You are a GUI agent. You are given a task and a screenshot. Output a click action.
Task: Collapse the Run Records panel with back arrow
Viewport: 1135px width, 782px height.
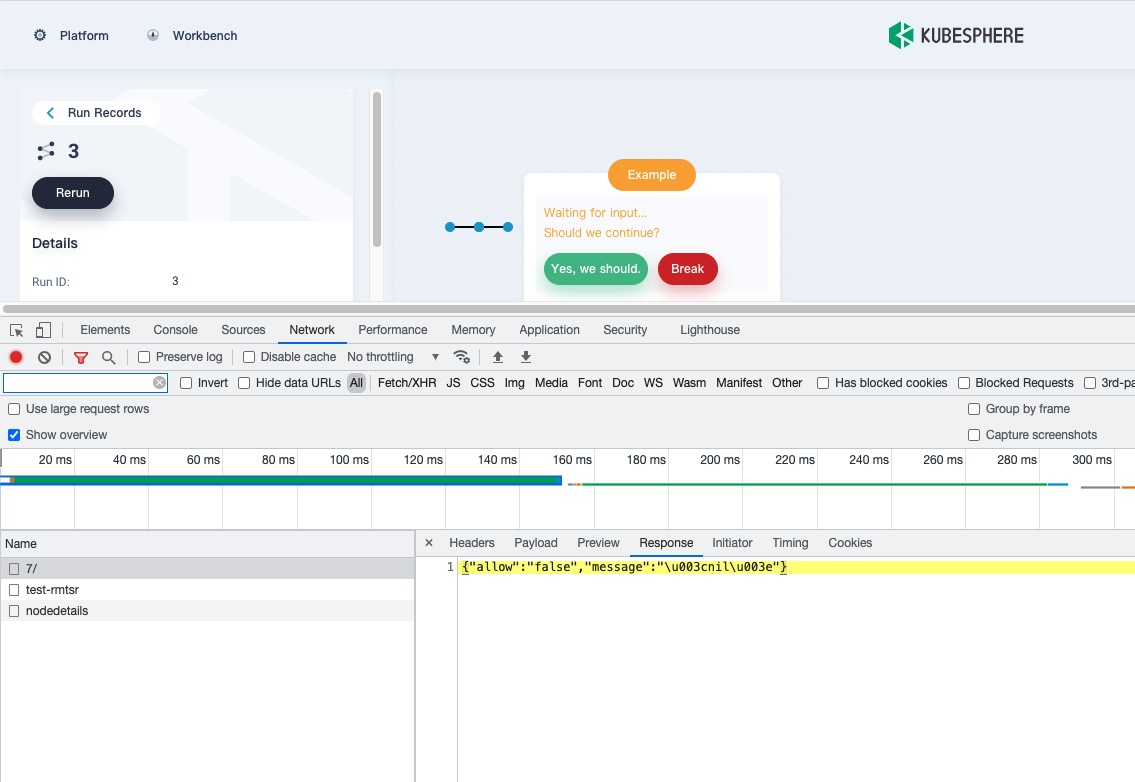pyautogui.click(x=50, y=113)
